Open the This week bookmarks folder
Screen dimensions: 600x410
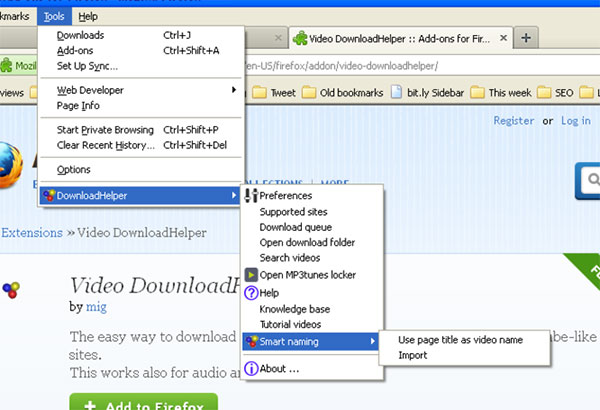coord(501,93)
